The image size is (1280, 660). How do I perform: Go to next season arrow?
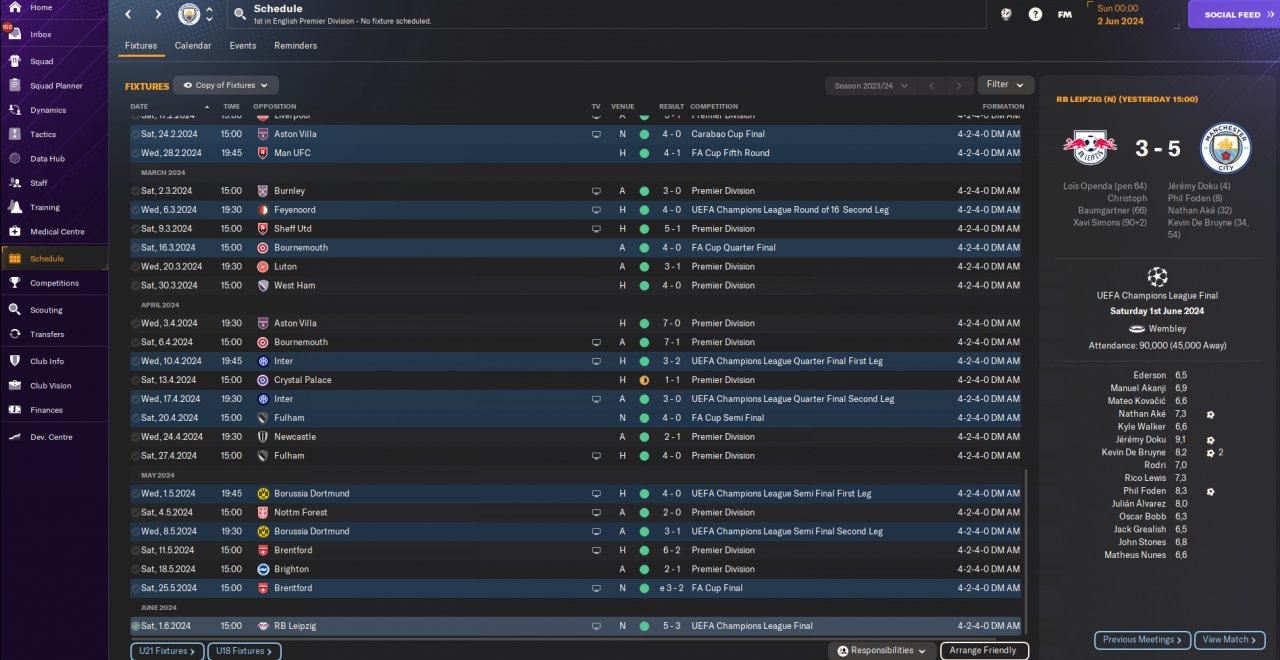click(959, 86)
